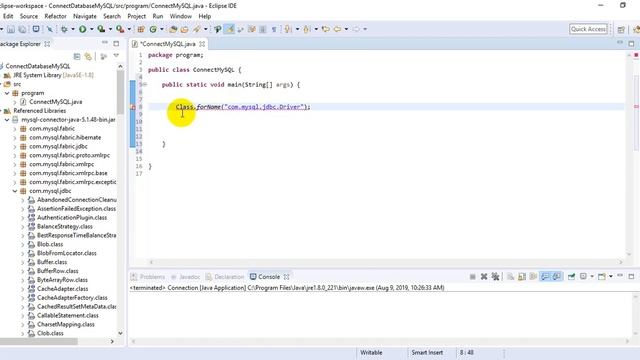Open the Project menu
Viewport: 640px width, 360px height.
tap(136, 16)
